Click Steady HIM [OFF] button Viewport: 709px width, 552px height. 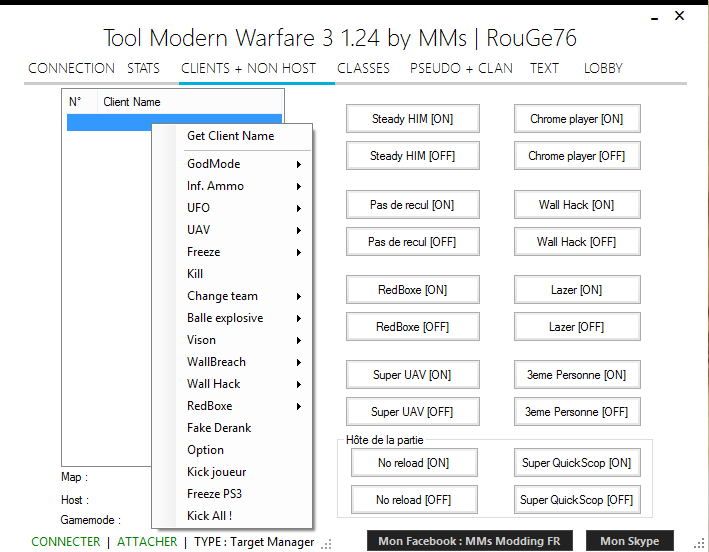pyautogui.click(x=412, y=156)
